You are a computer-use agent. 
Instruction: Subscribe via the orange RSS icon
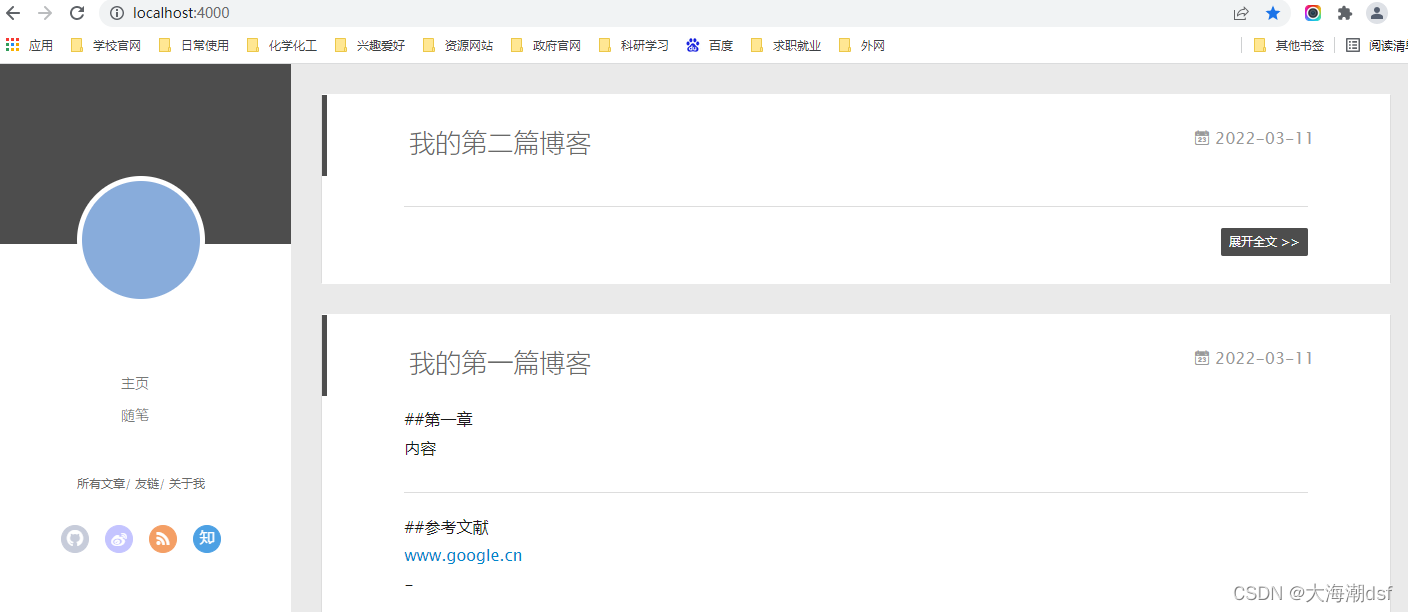click(x=163, y=539)
